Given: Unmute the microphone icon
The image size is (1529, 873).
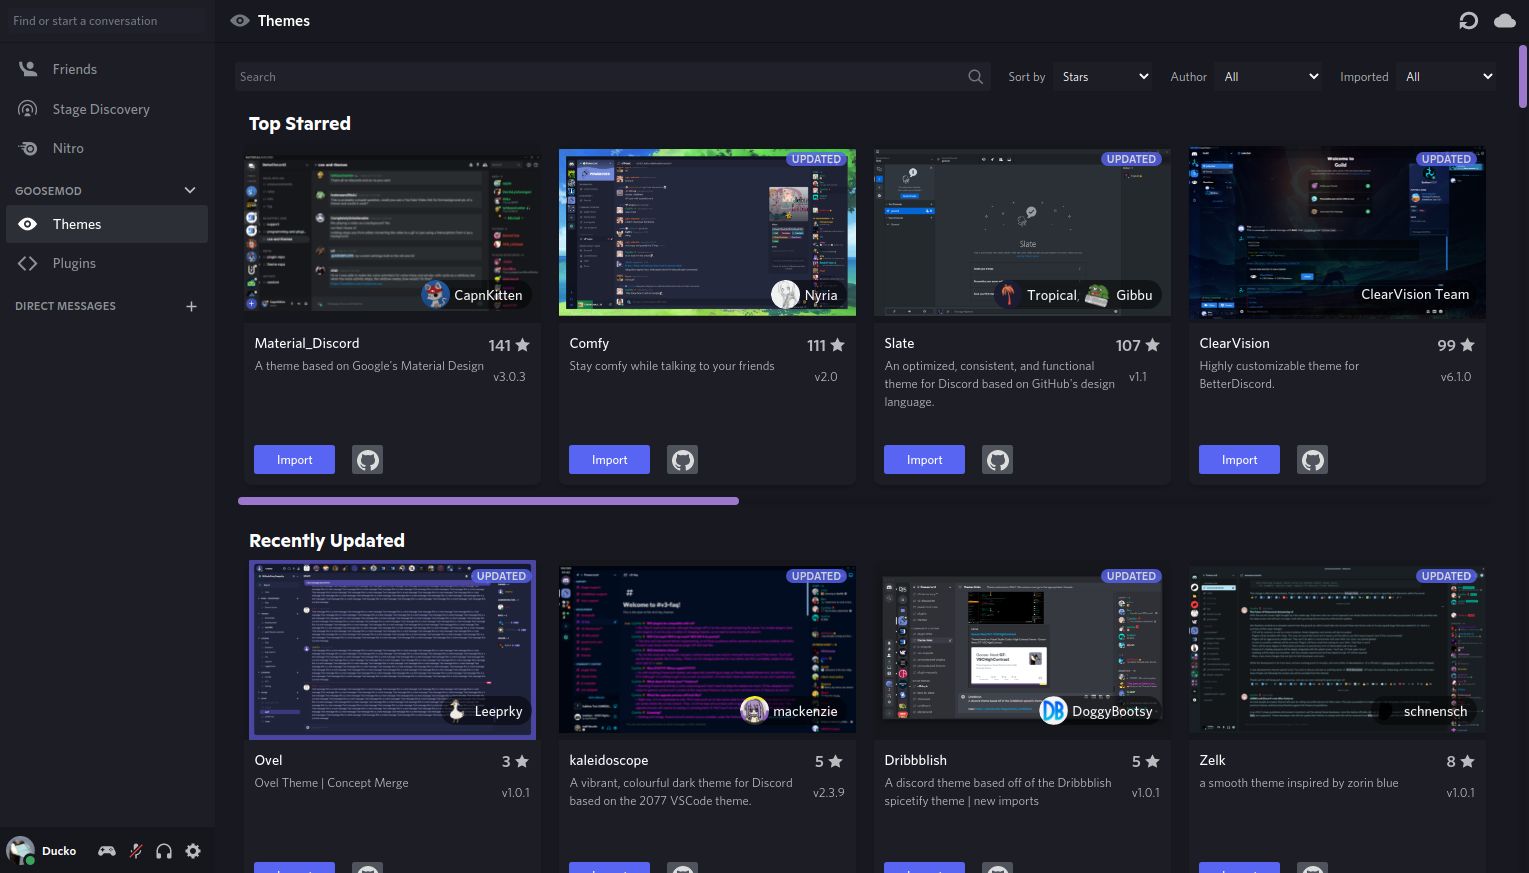Looking at the screenshot, I should (x=135, y=851).
